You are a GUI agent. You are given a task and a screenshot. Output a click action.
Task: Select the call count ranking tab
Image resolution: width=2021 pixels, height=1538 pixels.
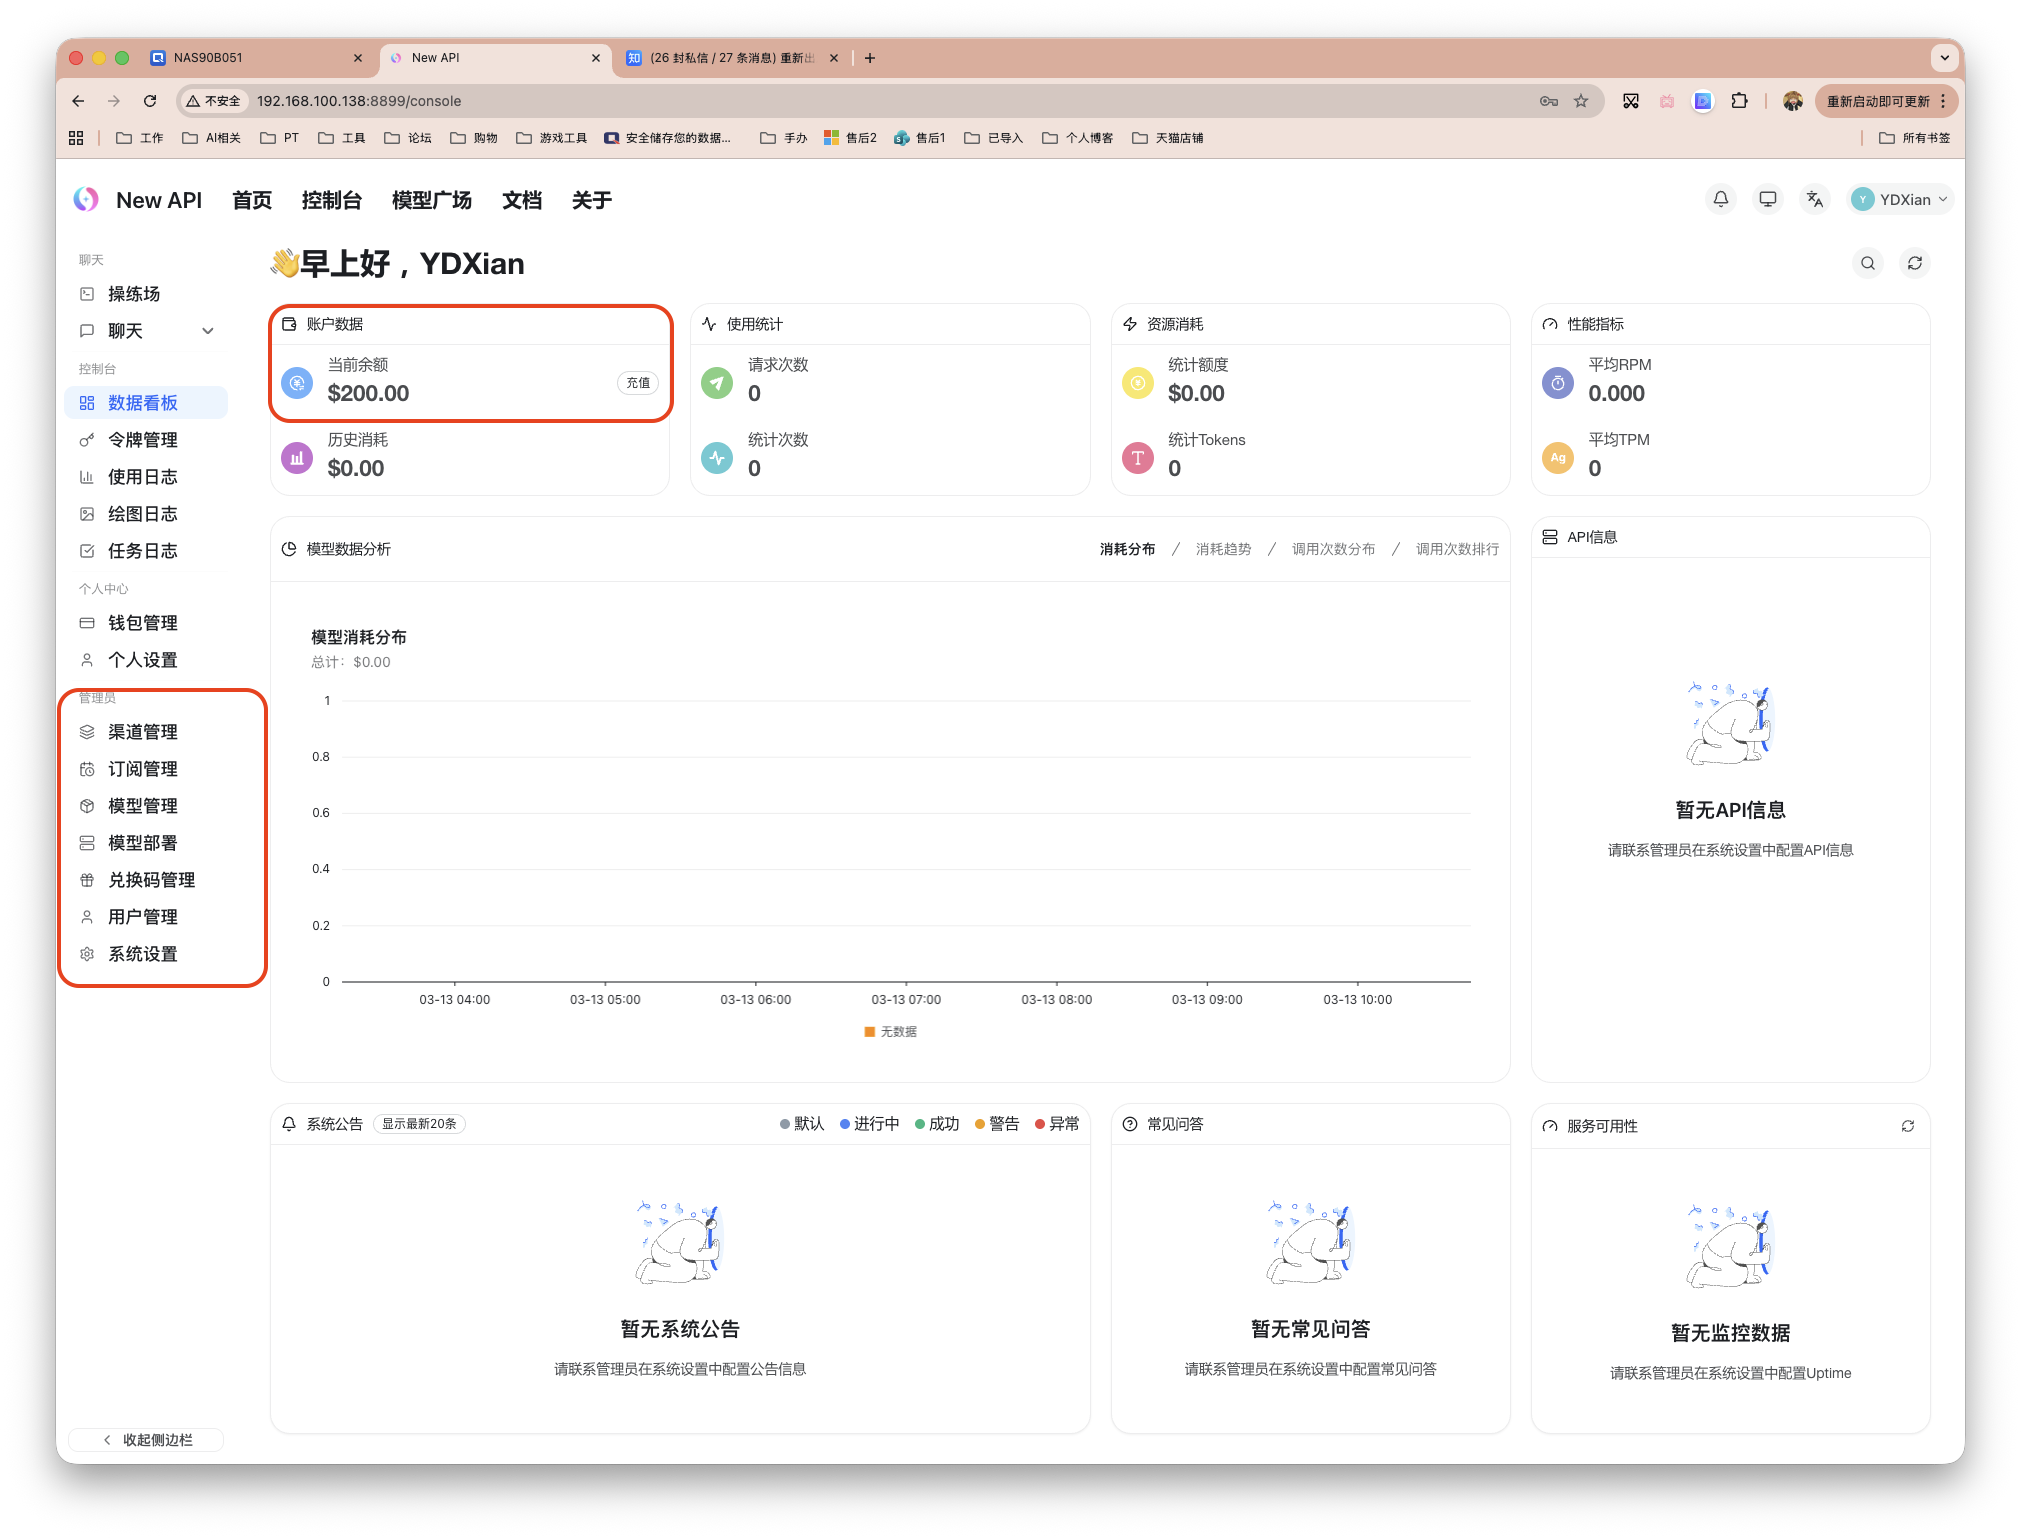click(1457, 549)
